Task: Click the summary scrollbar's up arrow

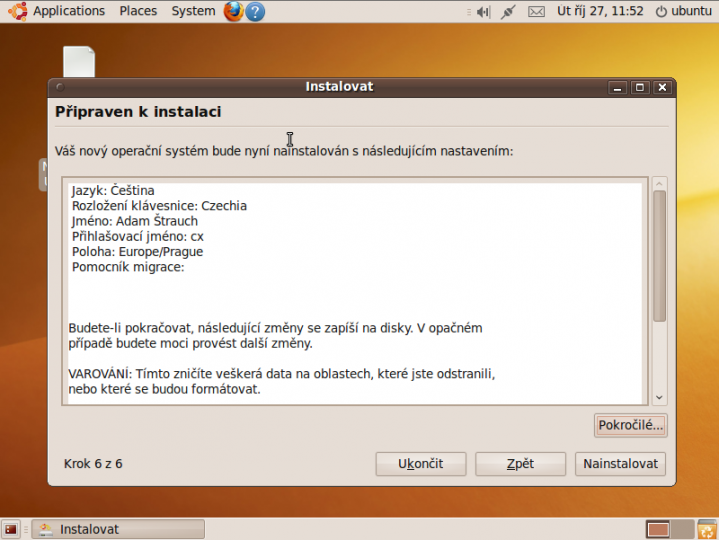Action: click(659, 184)
